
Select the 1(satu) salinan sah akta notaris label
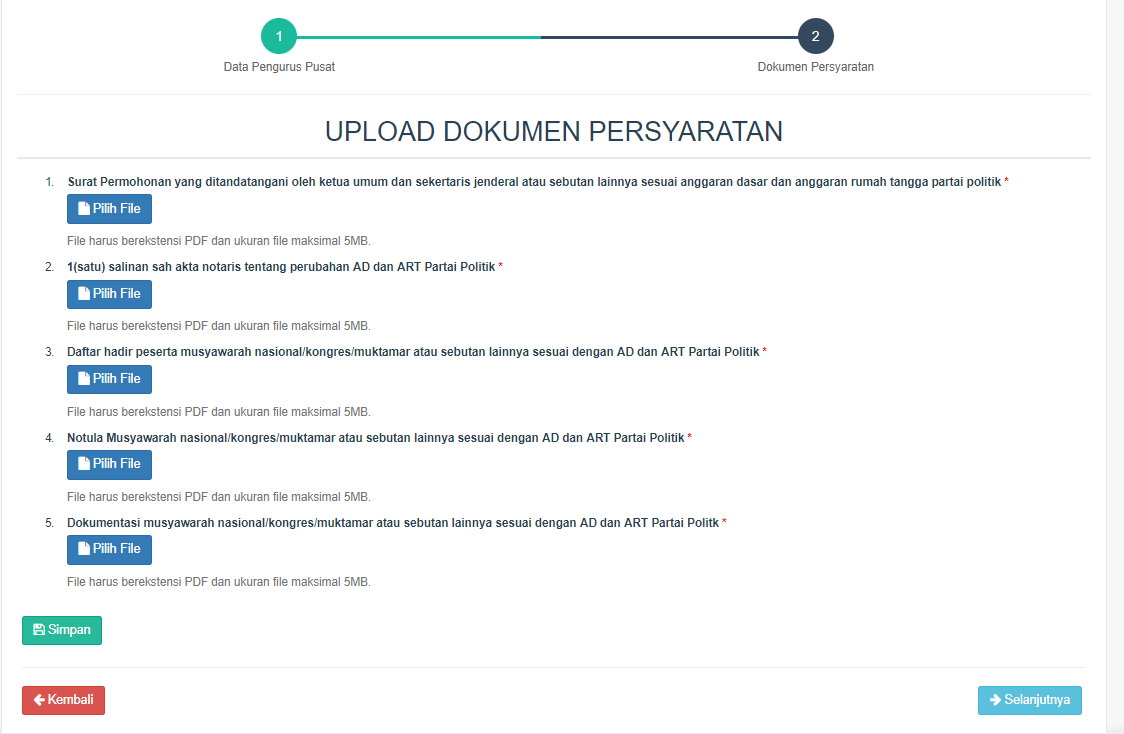coord(281,267)
